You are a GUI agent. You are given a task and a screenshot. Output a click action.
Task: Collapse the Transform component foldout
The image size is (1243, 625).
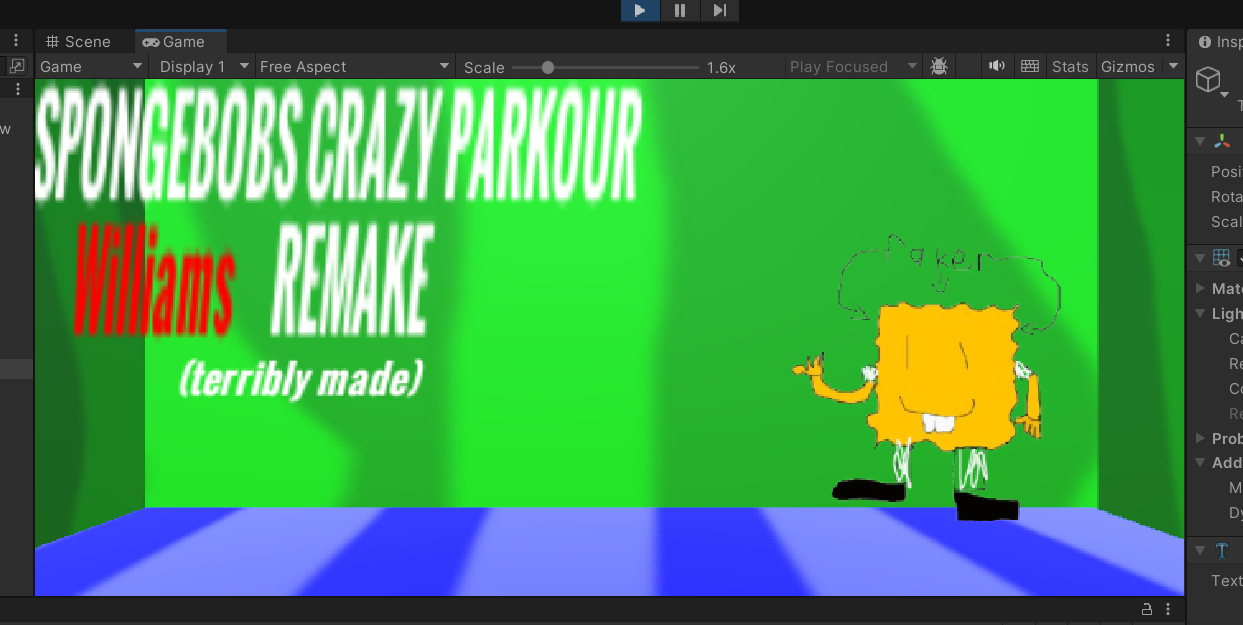[x=1200, y=142]
